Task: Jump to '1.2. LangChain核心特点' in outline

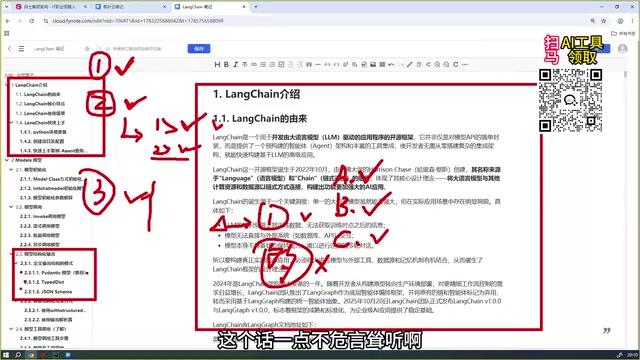Action: [40, 104]
